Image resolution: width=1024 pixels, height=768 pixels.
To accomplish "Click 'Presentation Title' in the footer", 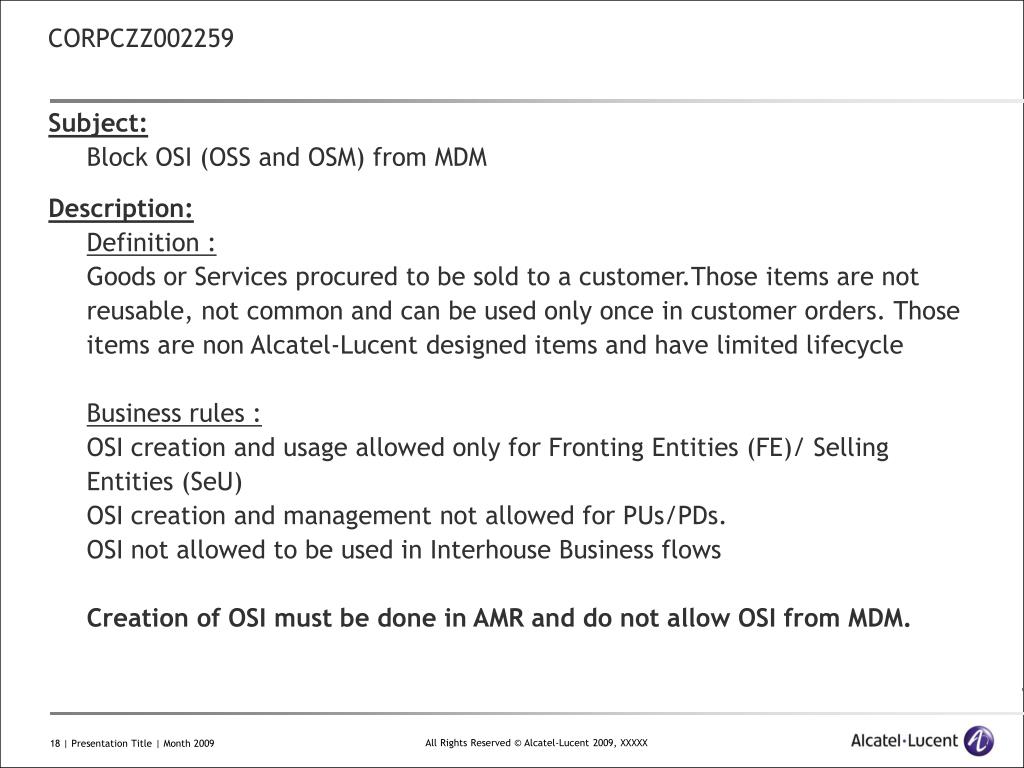I will pos(111,743).
